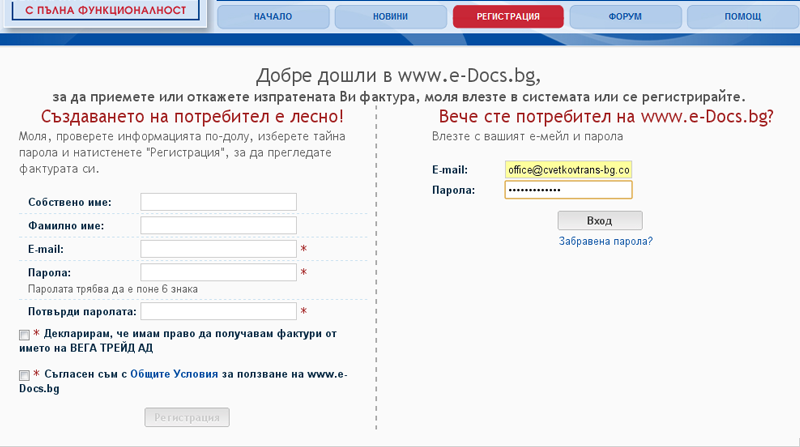Image resolution: width=800 pixels, height=447 pixels.
Task: Click the registration E-mail input field
Action: pyautogui.click(x=218, y=249)
